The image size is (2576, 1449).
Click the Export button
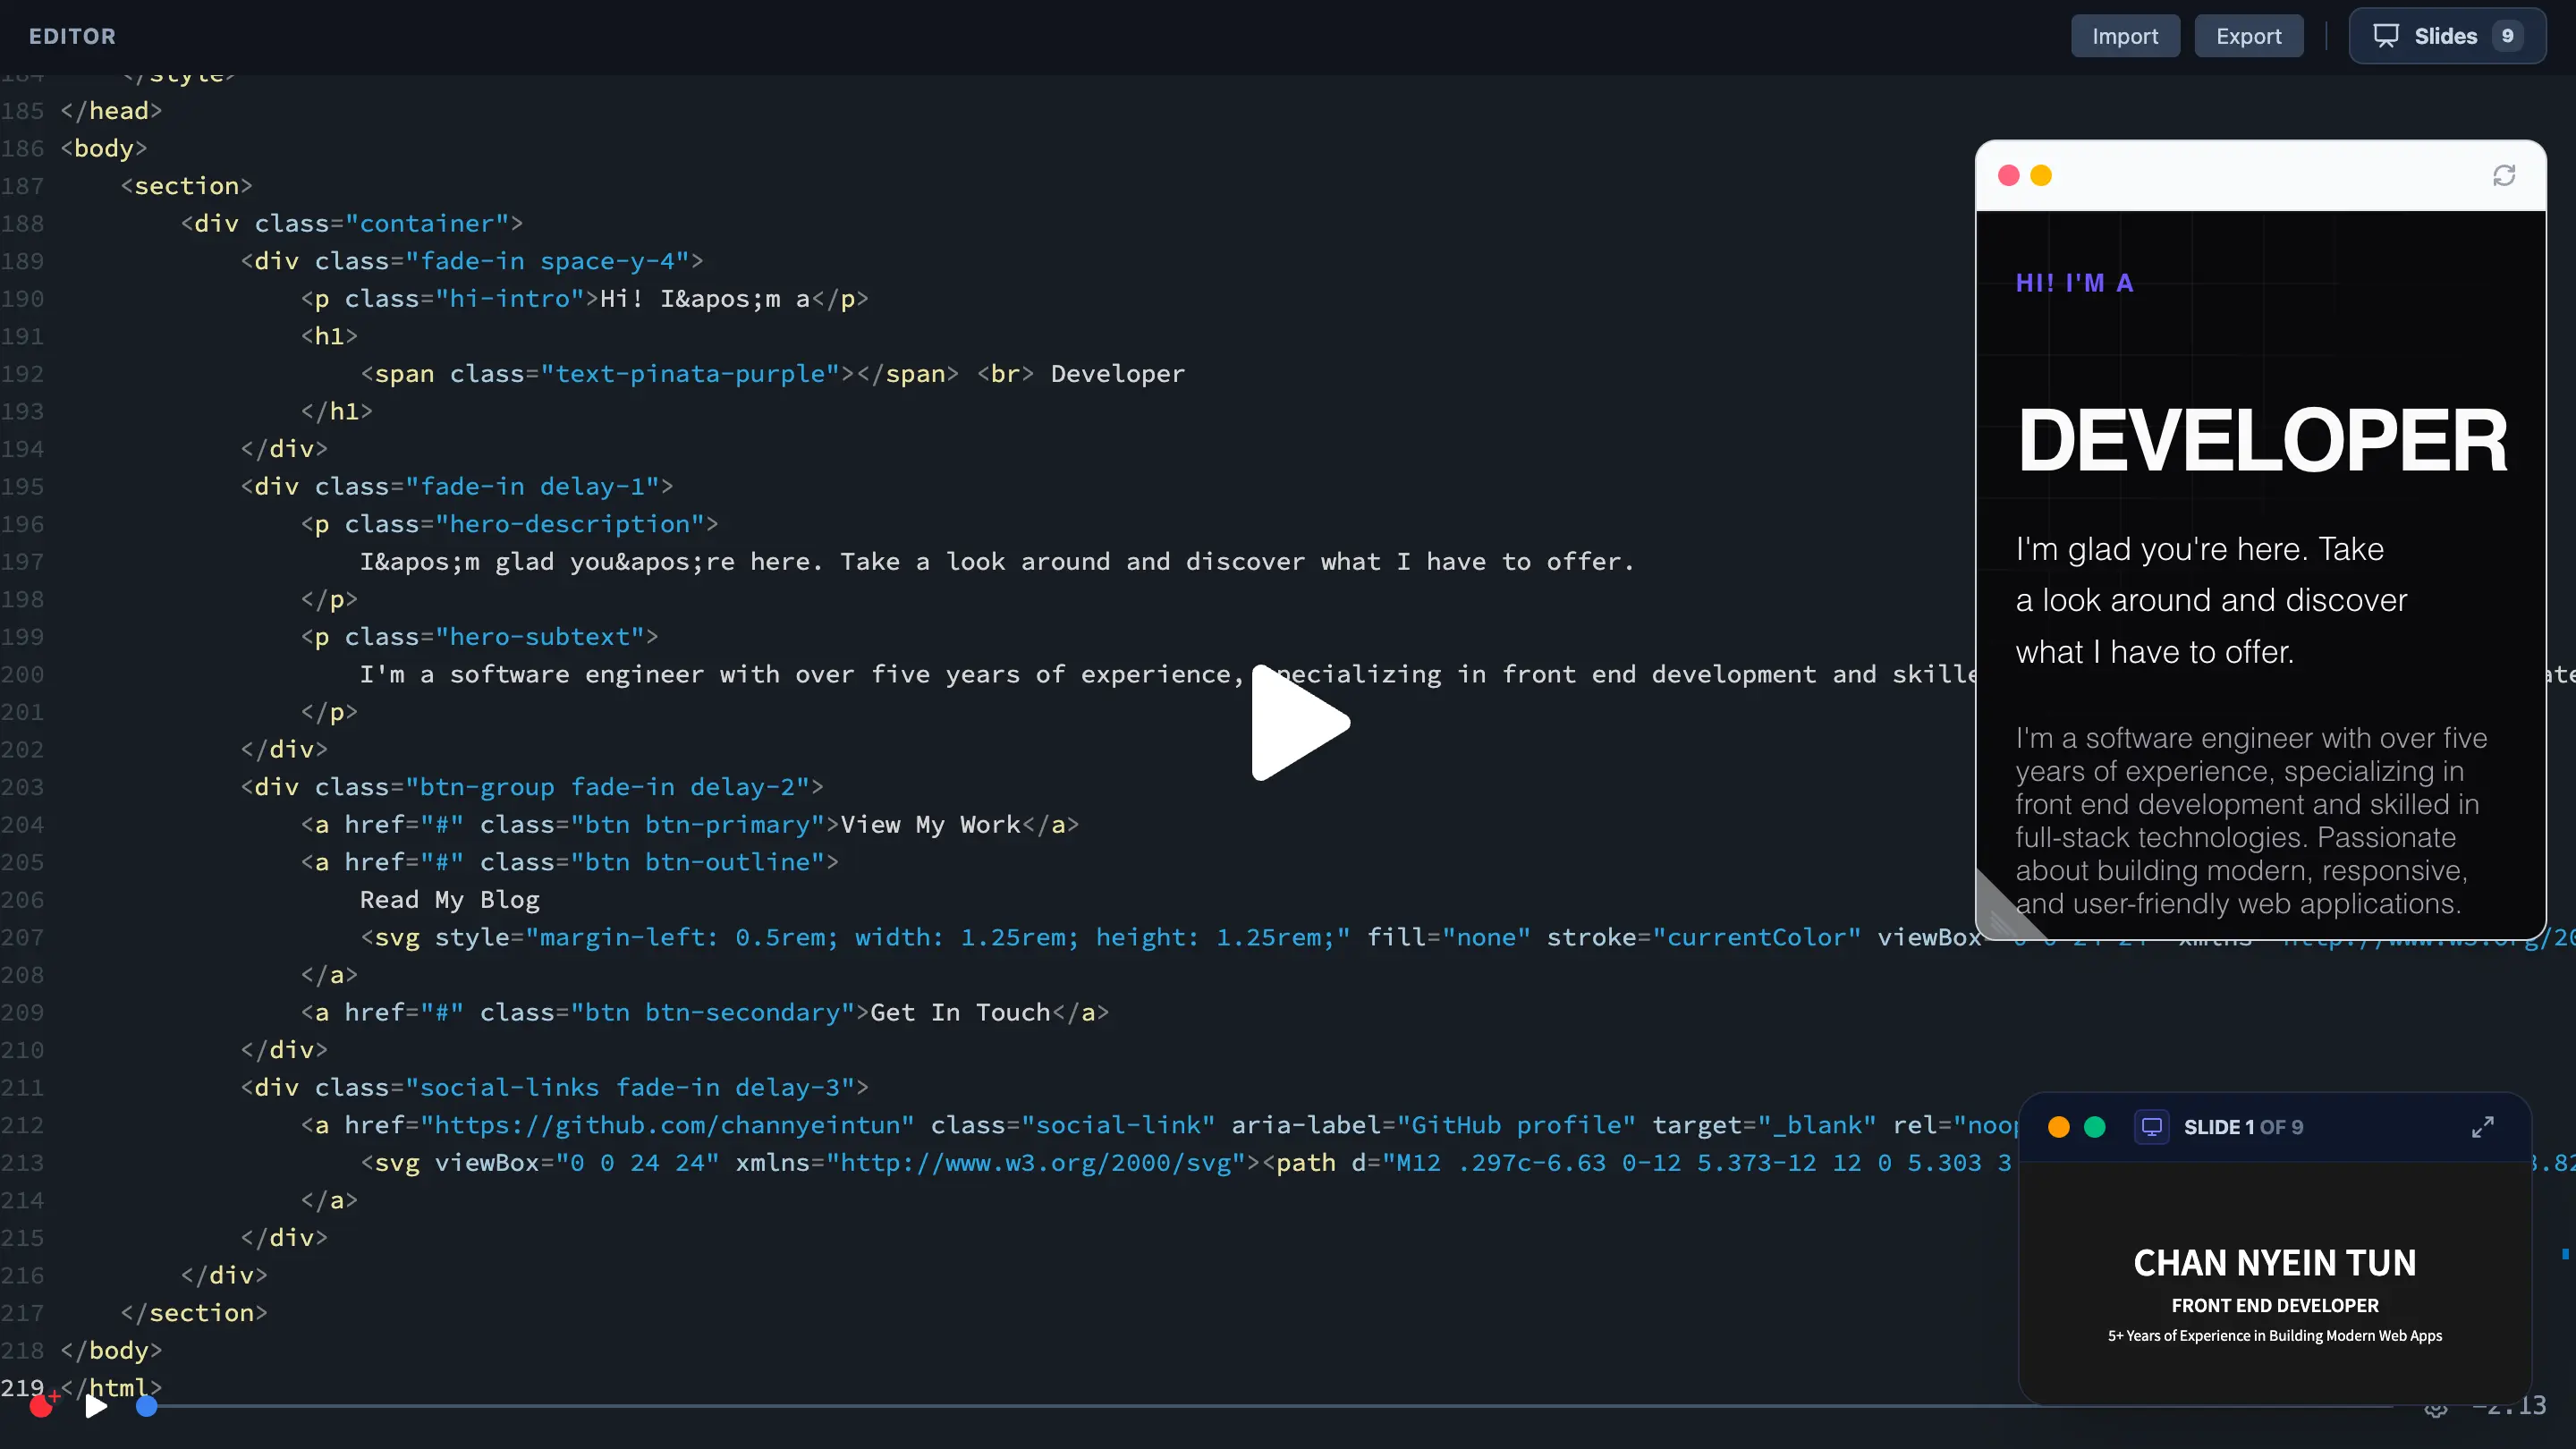pyautogui.click(x=2249, y=35)
